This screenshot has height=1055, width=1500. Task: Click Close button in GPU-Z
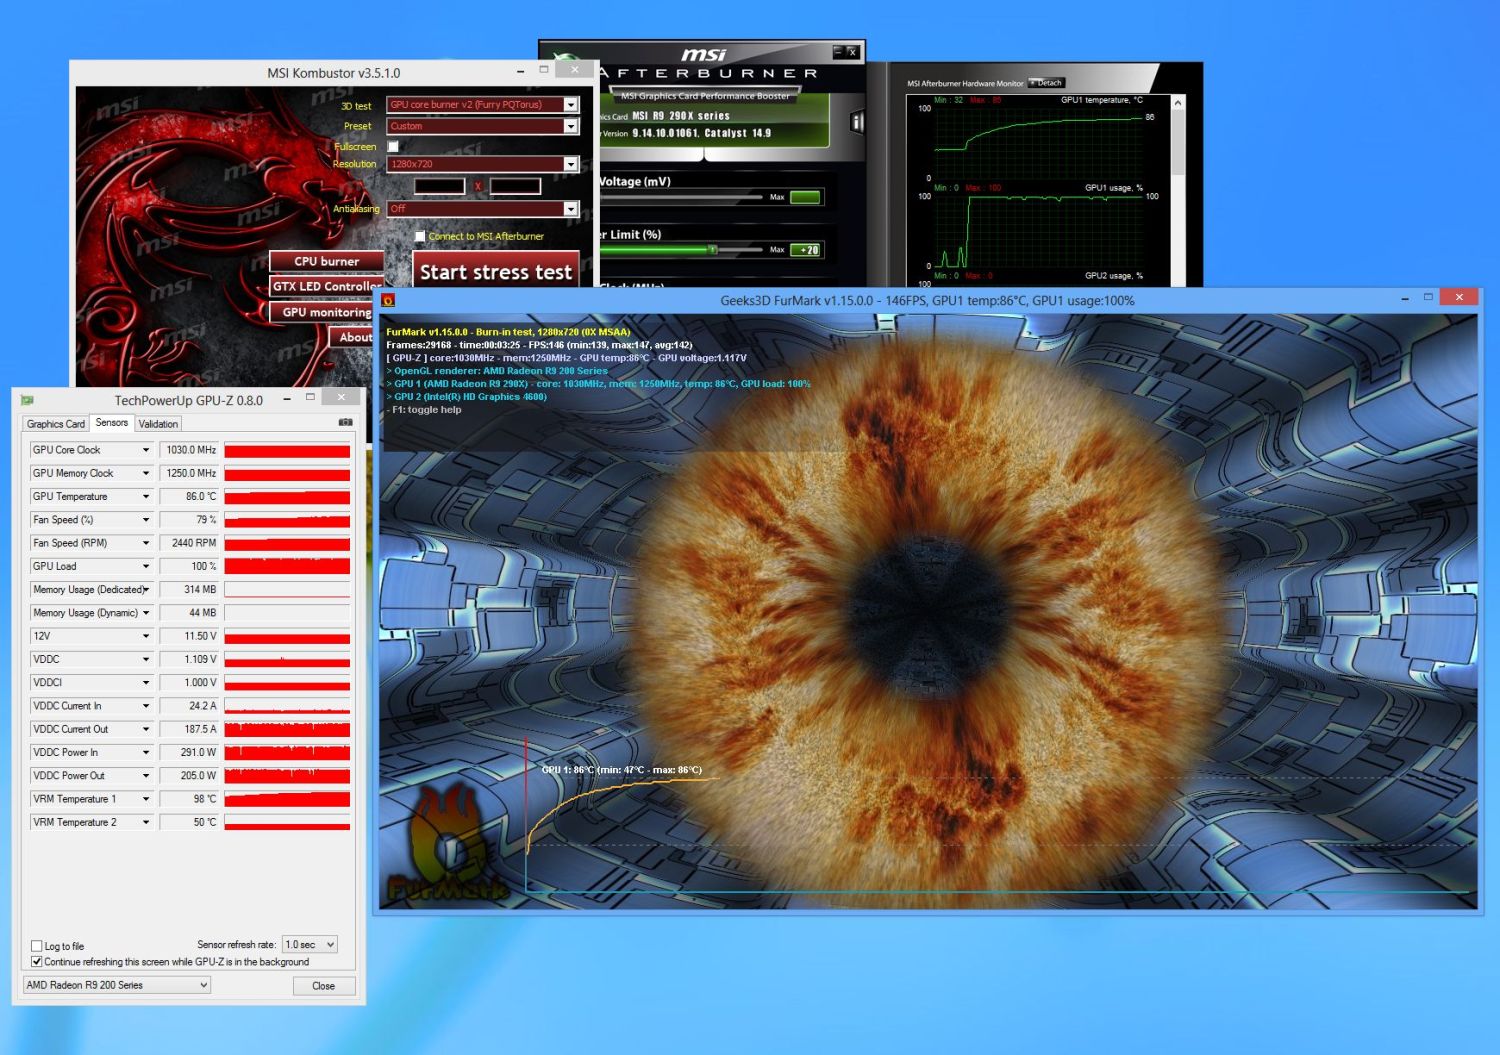(323, 985)
